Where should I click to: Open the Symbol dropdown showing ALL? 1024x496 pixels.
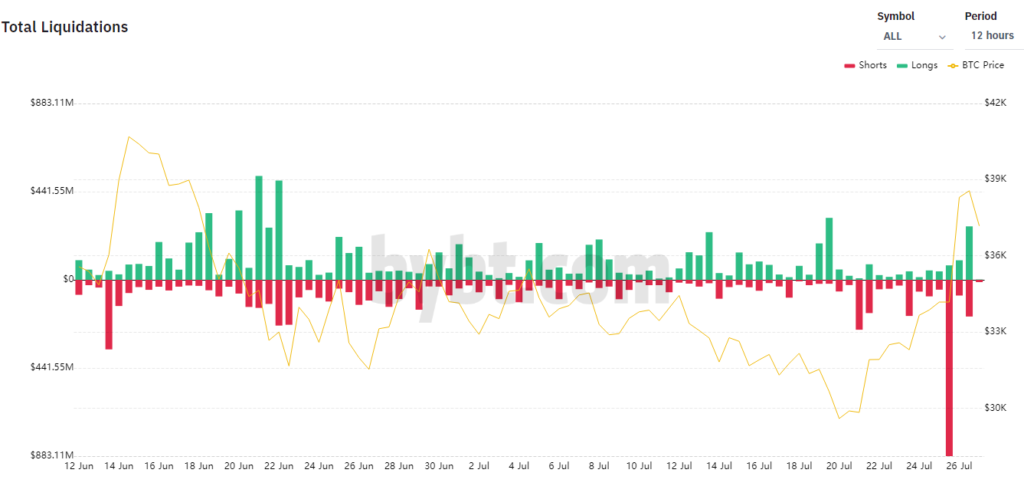(914, 36)
